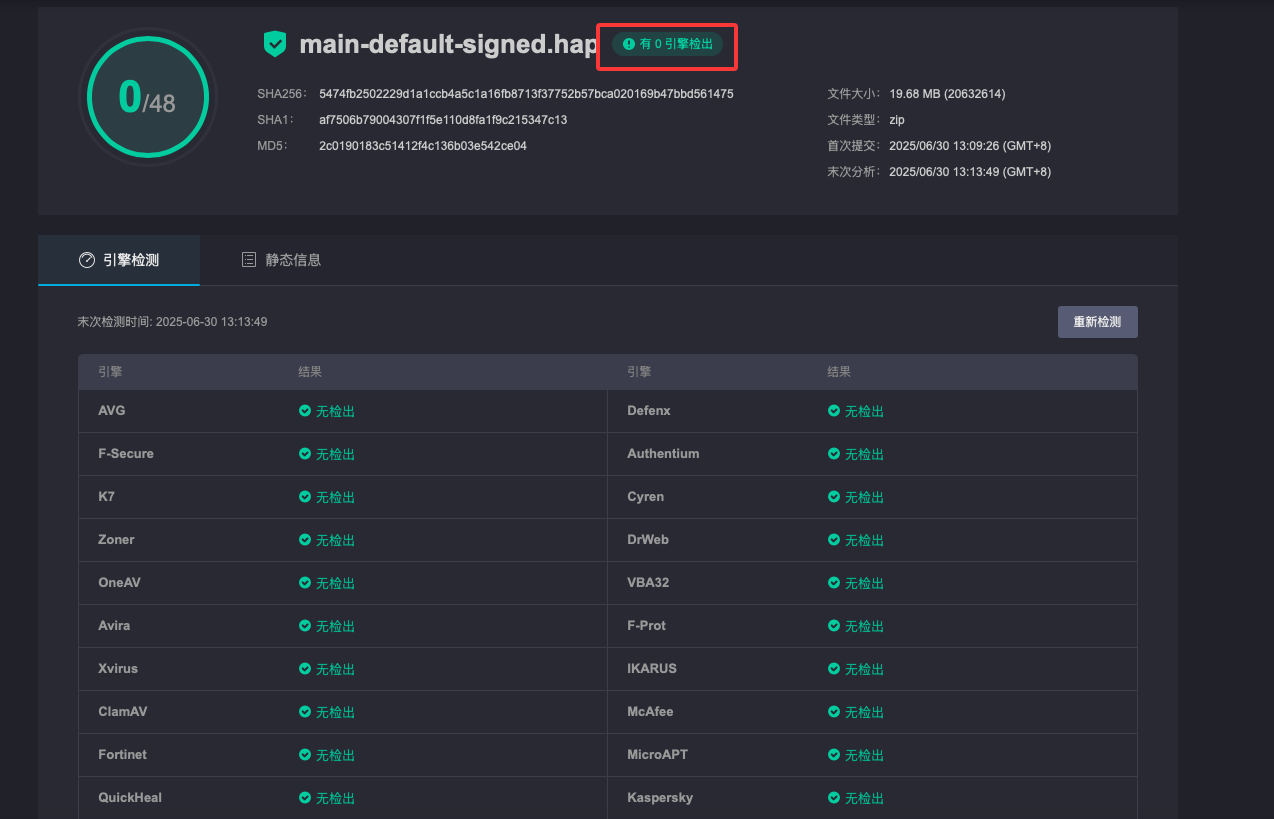Switch to the 静态信息 tab
1274x819 pixels.
point(281,260)
